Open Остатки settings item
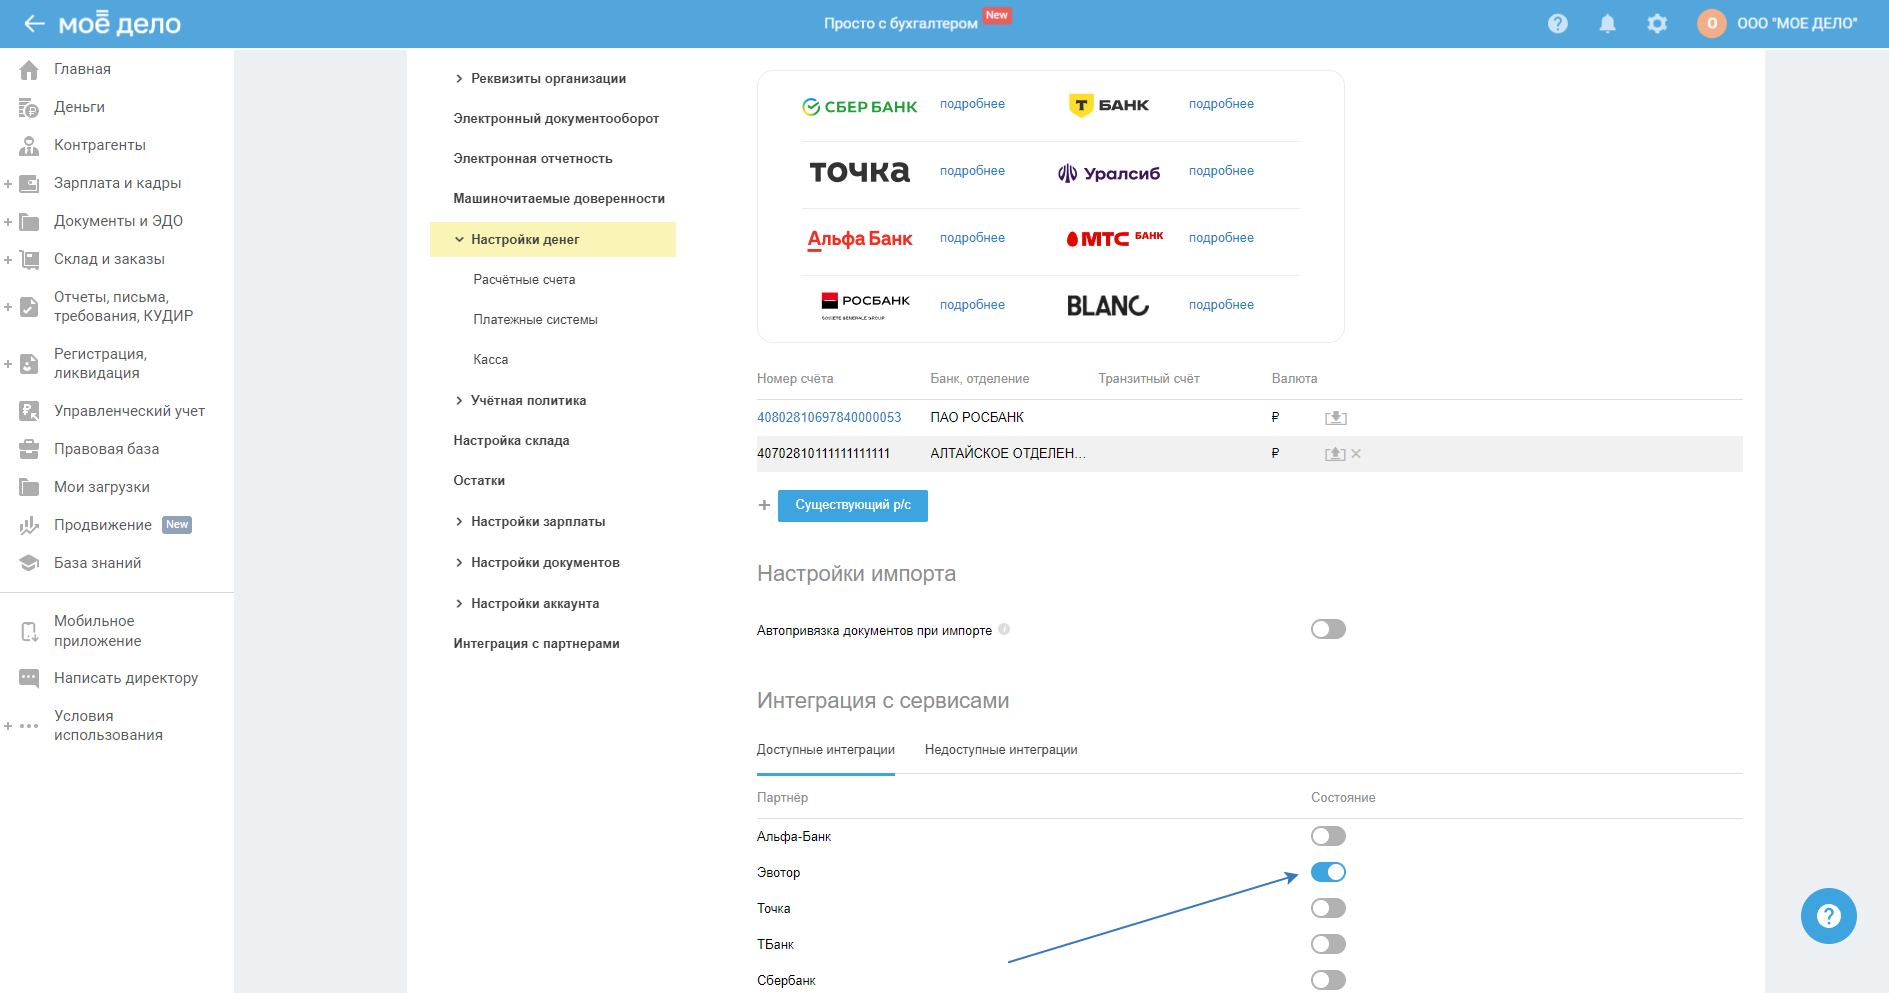This screenshot has width=1889, height=993. pos(479,481)
